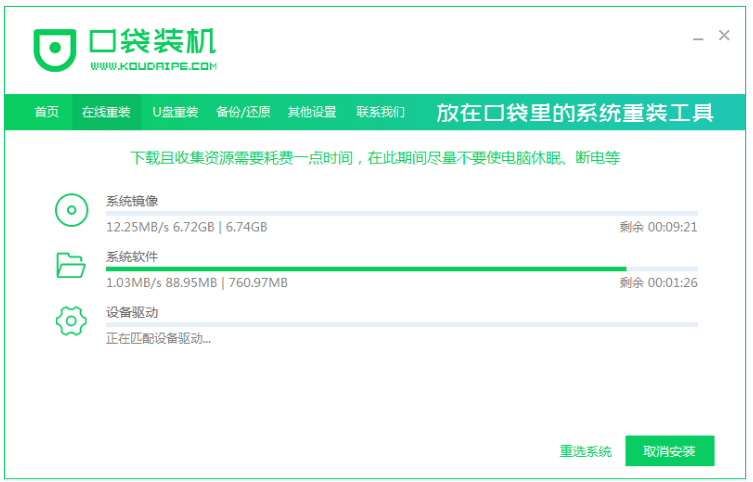
Task: Click the 正在匹配设备驱动 status text
Action: click(159, 339)
